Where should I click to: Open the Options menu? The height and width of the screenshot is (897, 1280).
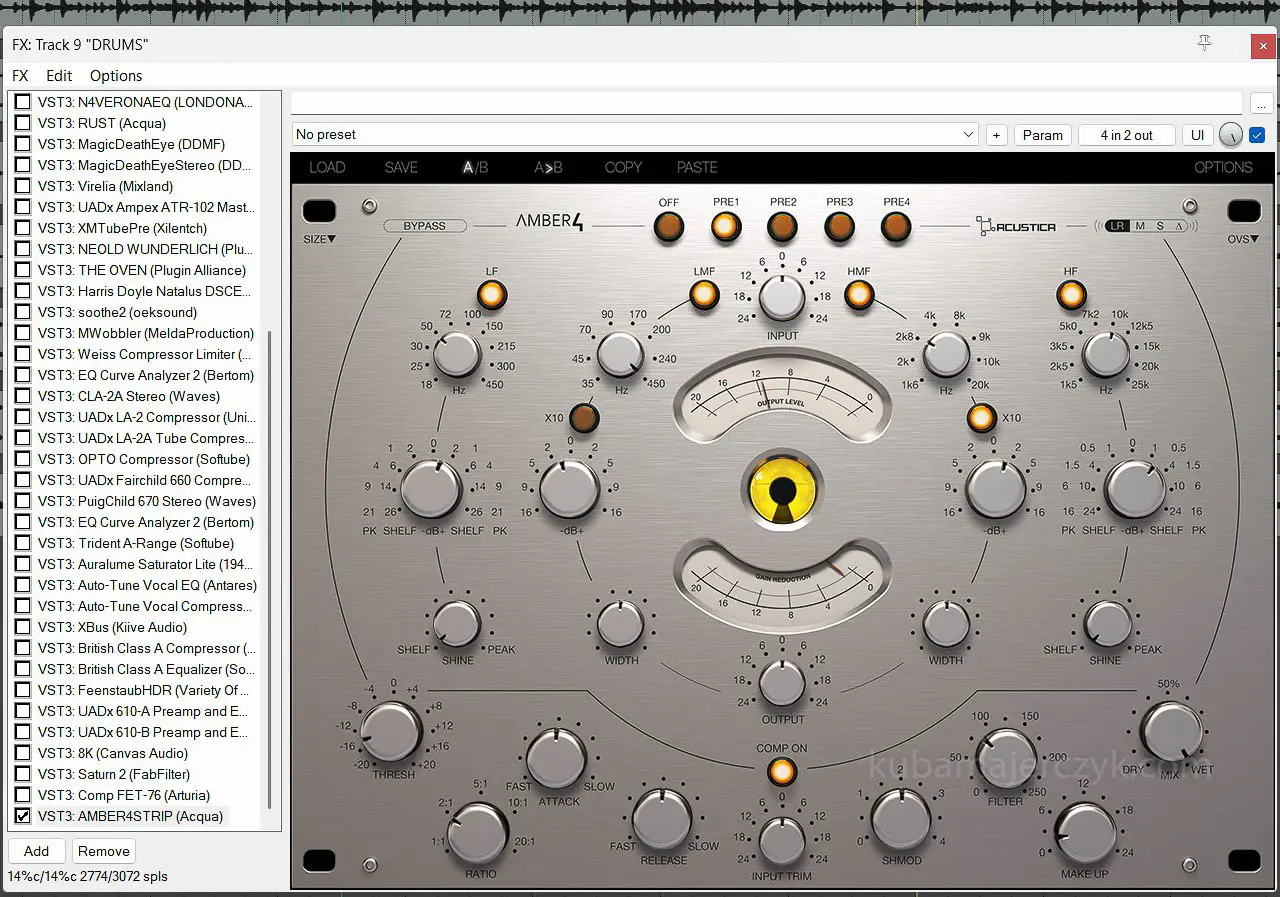point(116,76)
